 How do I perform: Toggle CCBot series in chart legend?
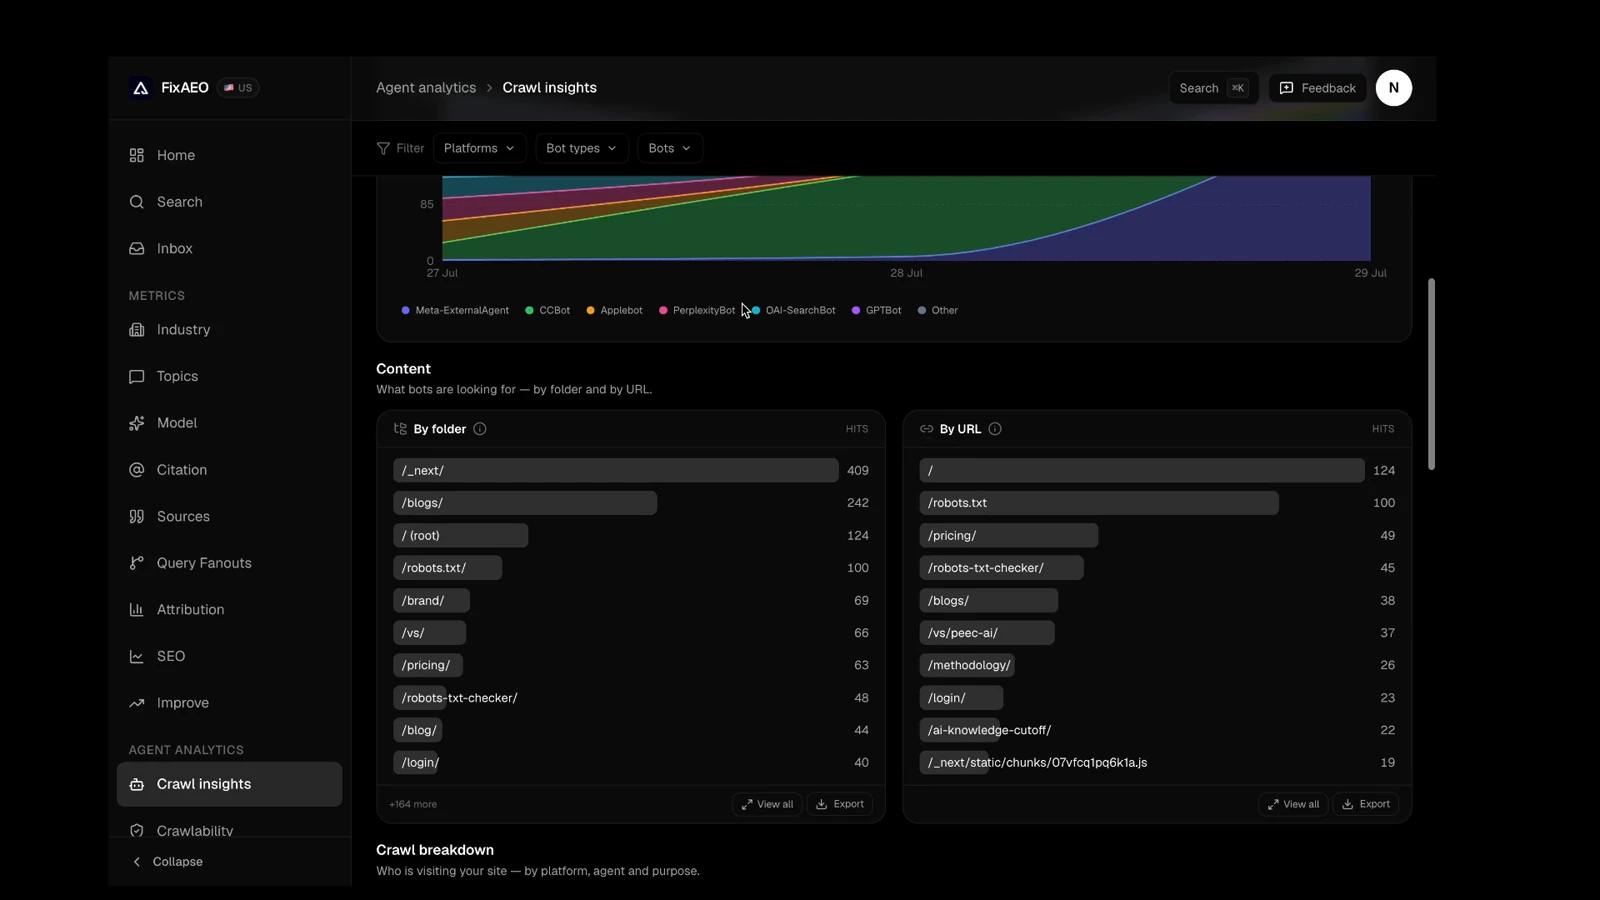click(x=547, y=310)
